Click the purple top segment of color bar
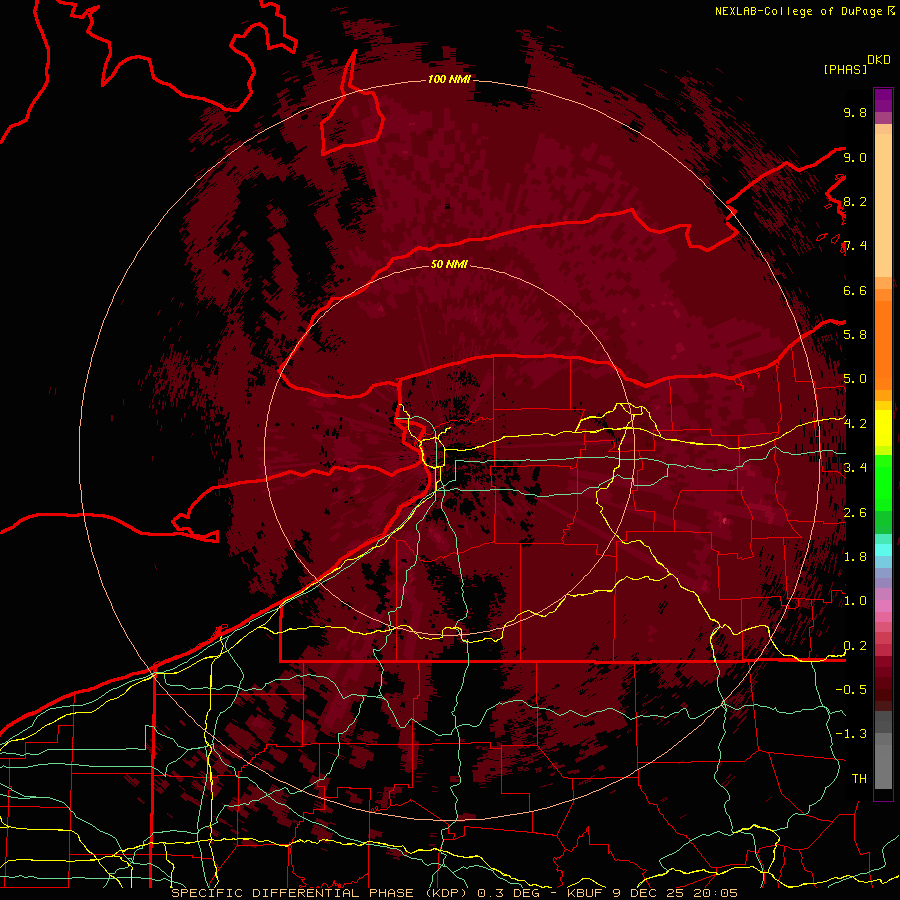The height and width of the screenshot is (900, 900). 883,100
